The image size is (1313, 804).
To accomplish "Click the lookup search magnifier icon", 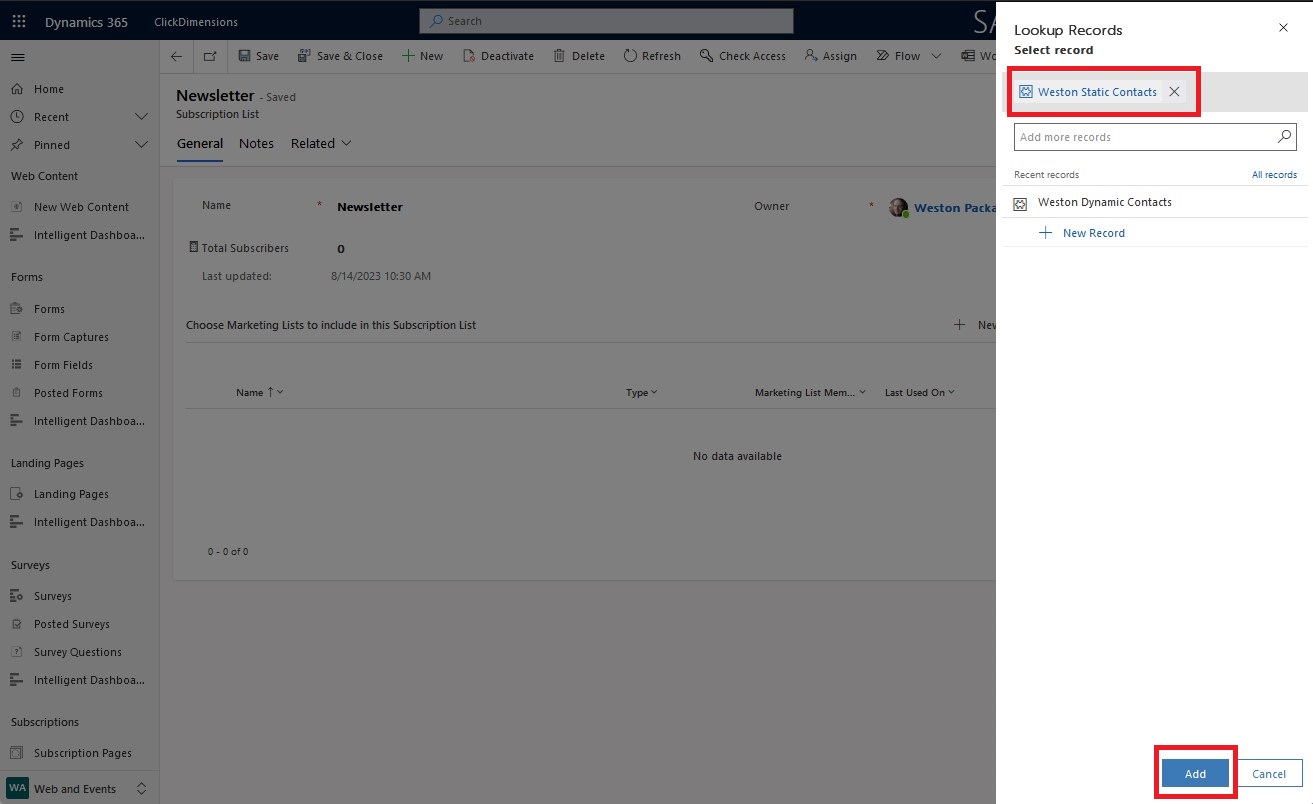I will [1285, 137].
